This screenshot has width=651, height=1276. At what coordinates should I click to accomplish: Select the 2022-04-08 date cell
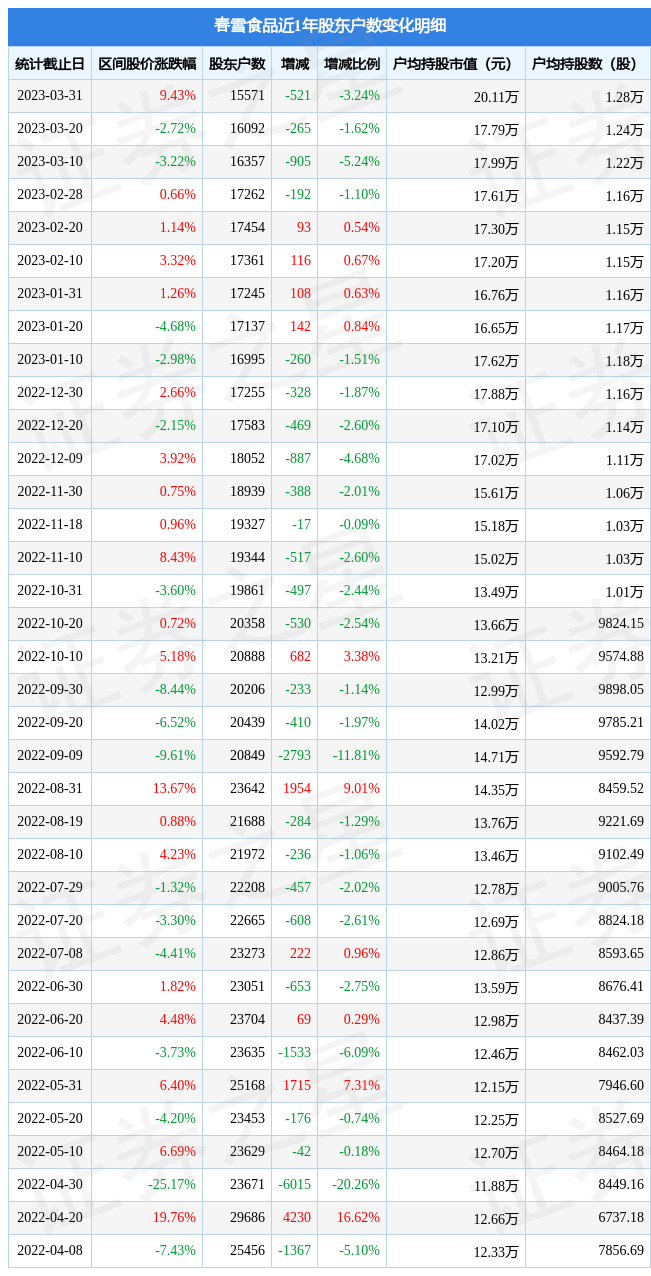coord(50,1251)
